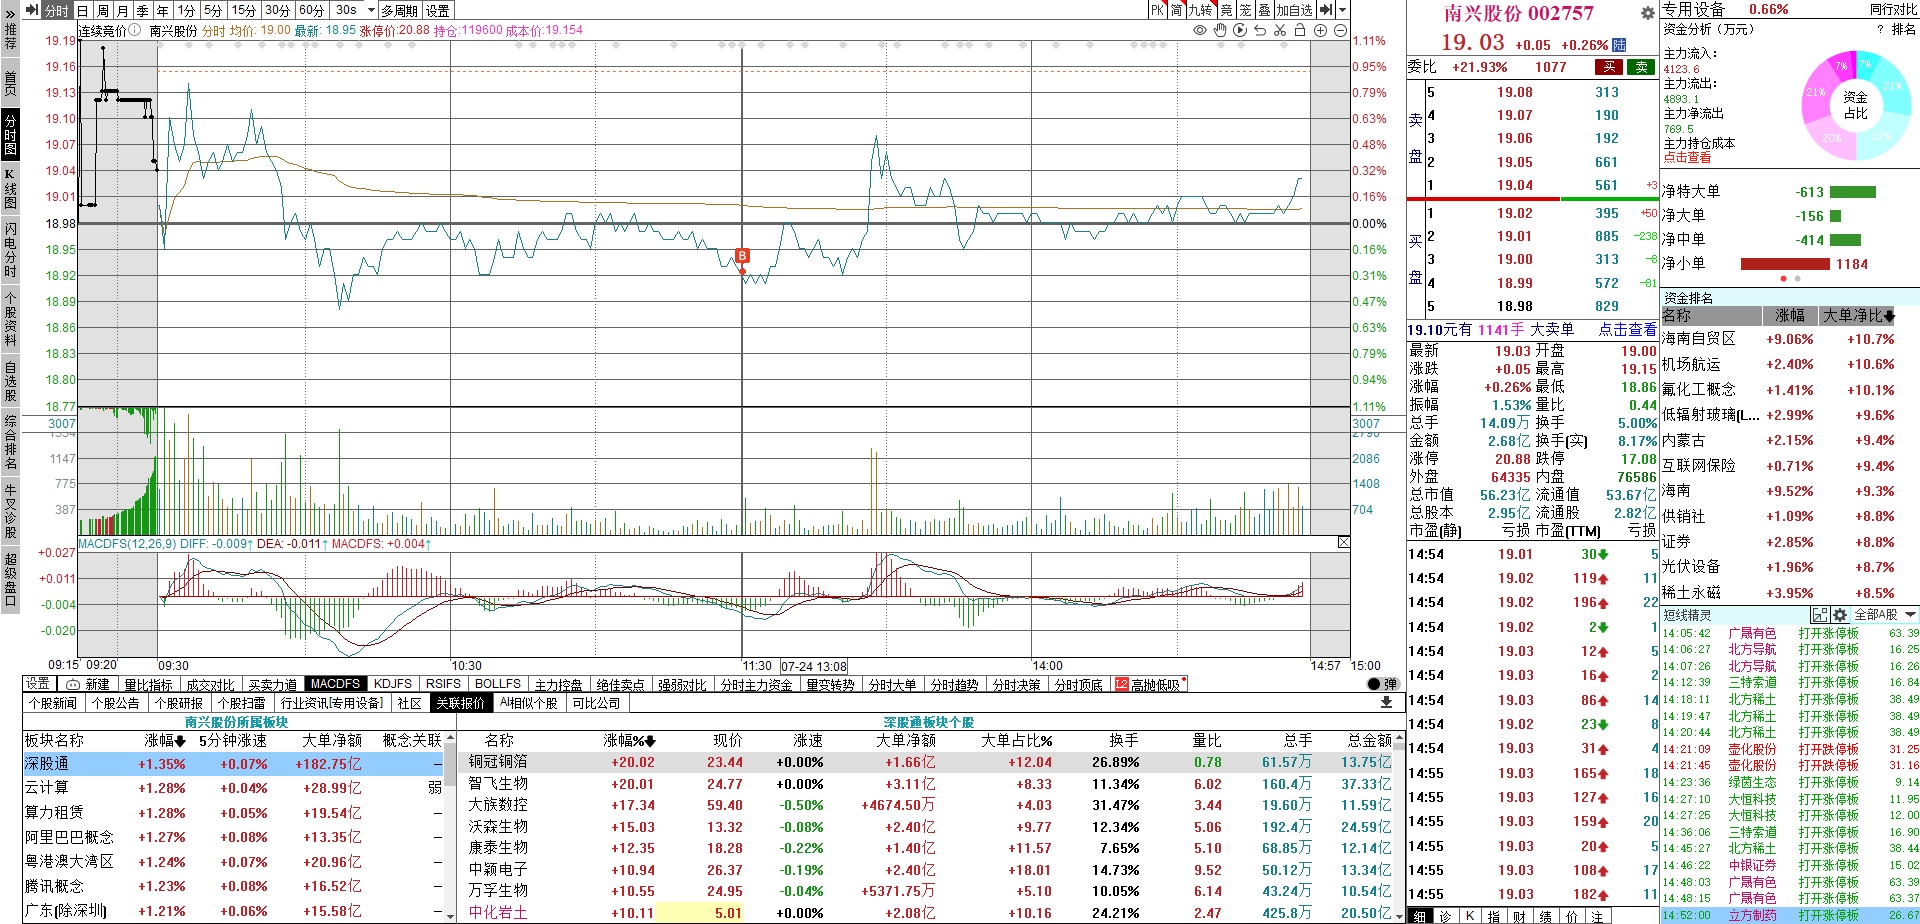Click the 设置 button beside 新建
1920x924 pixels.
(38, 684)
